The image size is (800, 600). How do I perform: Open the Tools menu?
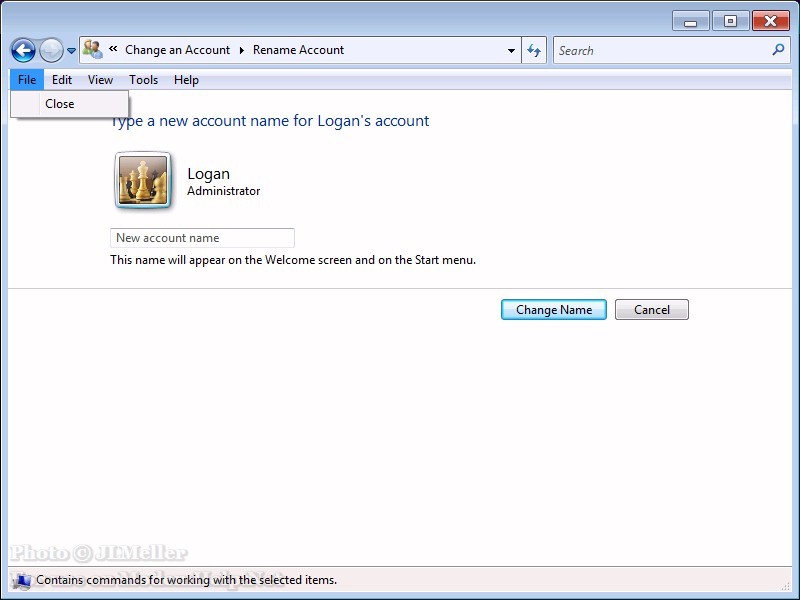coord(143,80)
